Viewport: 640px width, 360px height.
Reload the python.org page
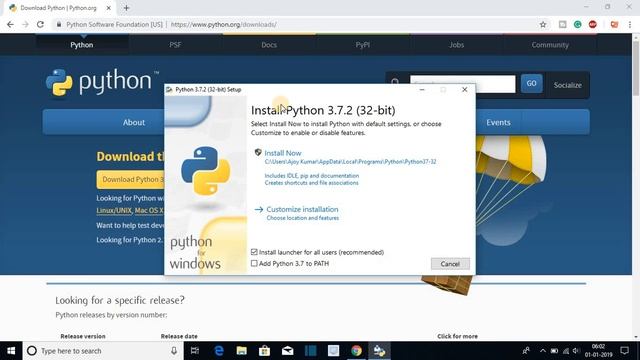40,24
